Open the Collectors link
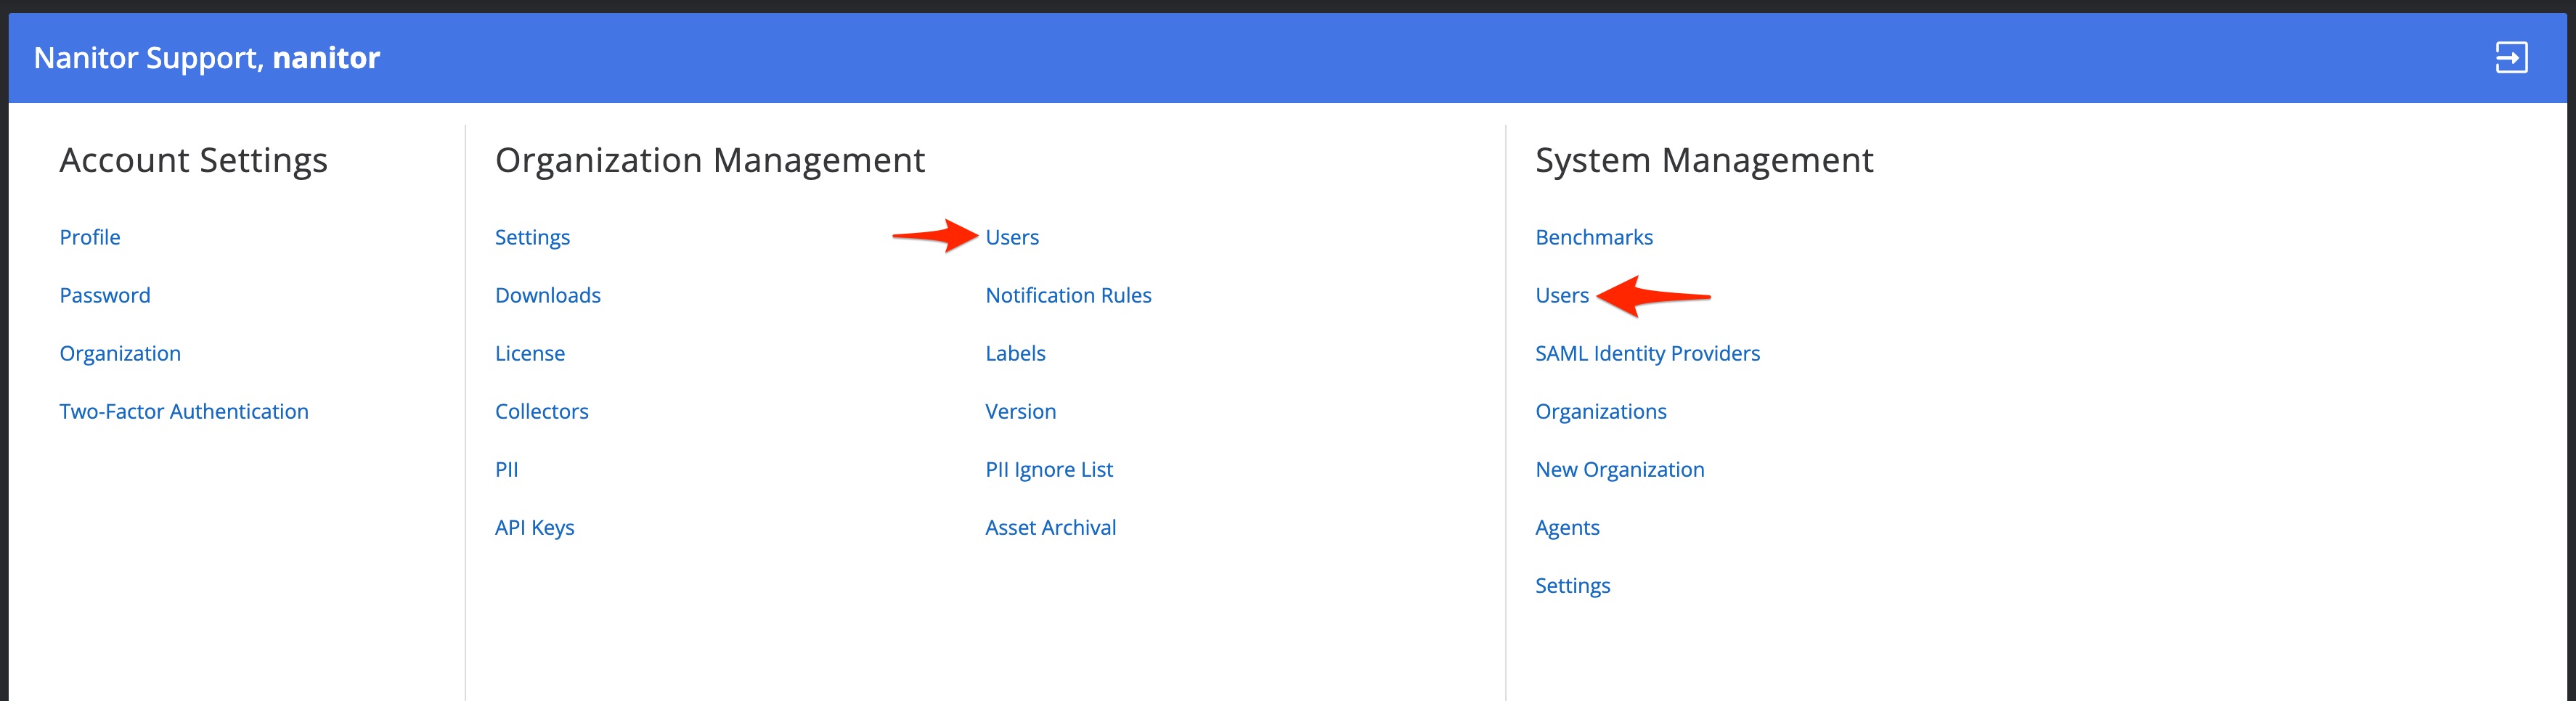 tap(542, 411)
